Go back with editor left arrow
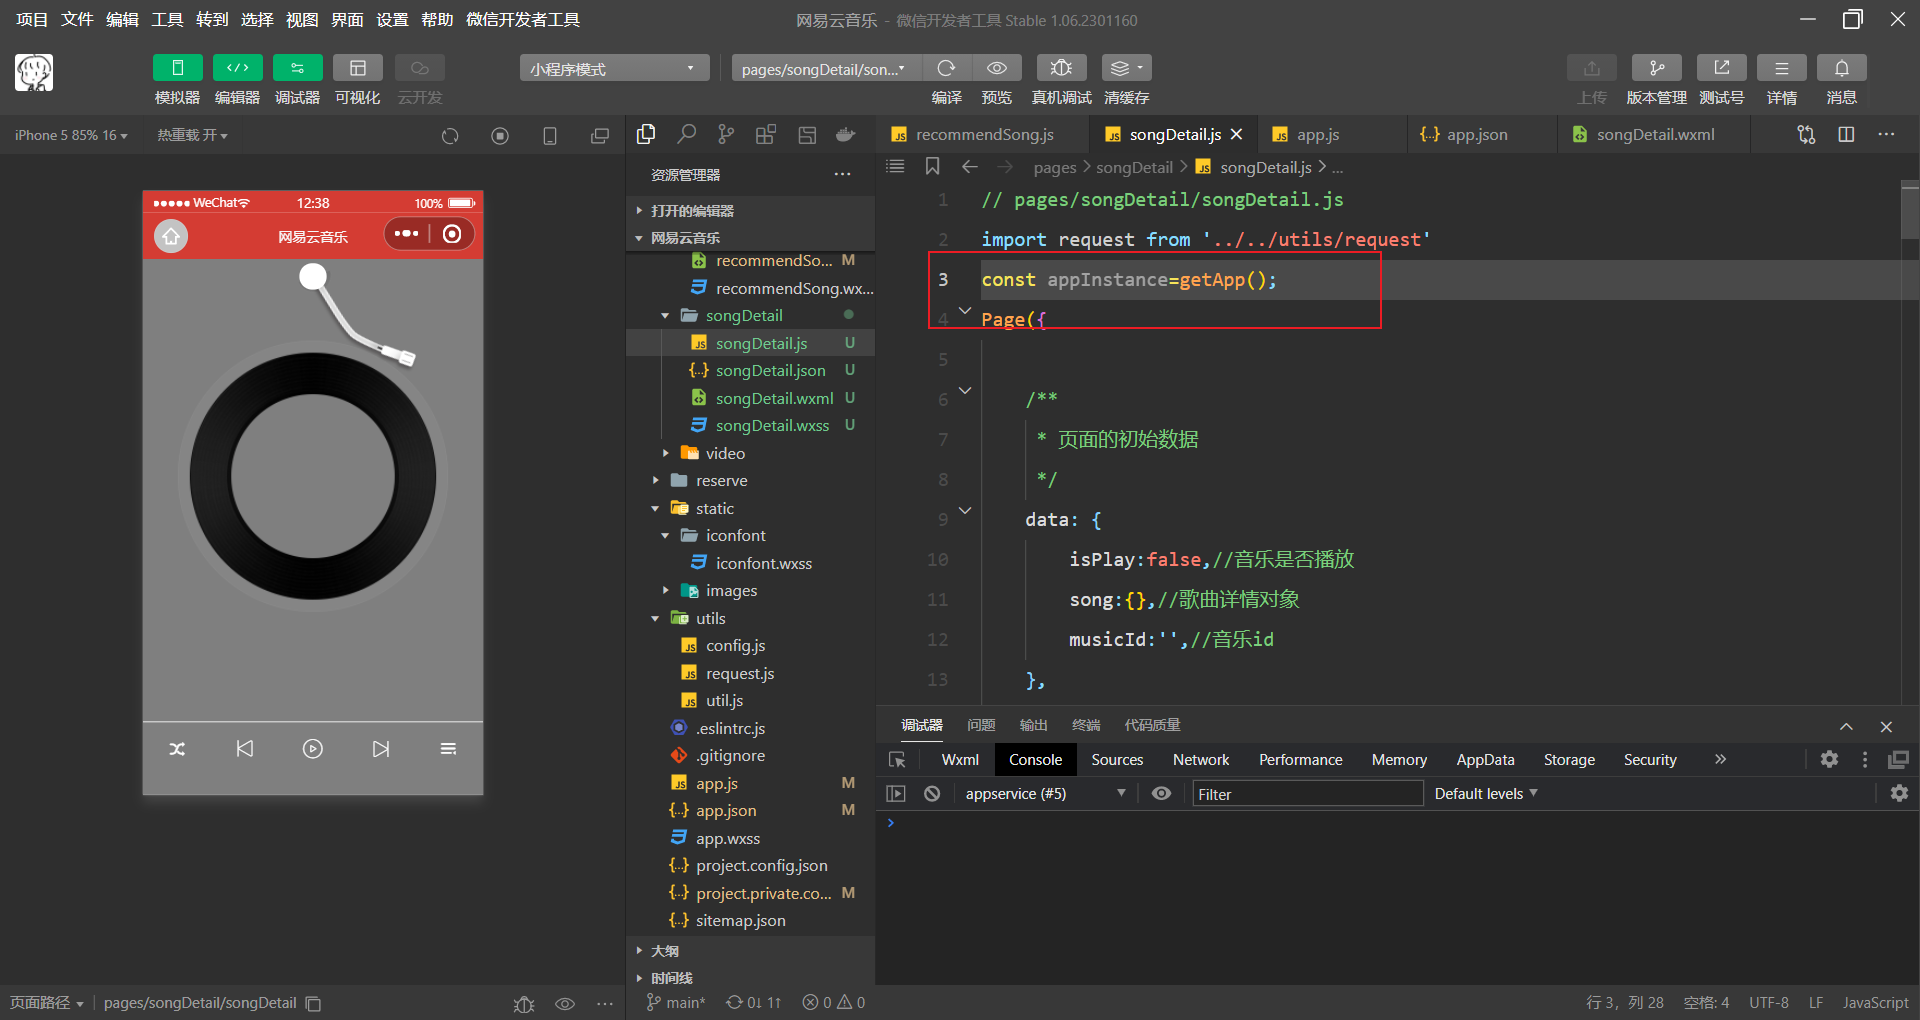Viewport: 1920px width, 1020px height. pos(969,166)
